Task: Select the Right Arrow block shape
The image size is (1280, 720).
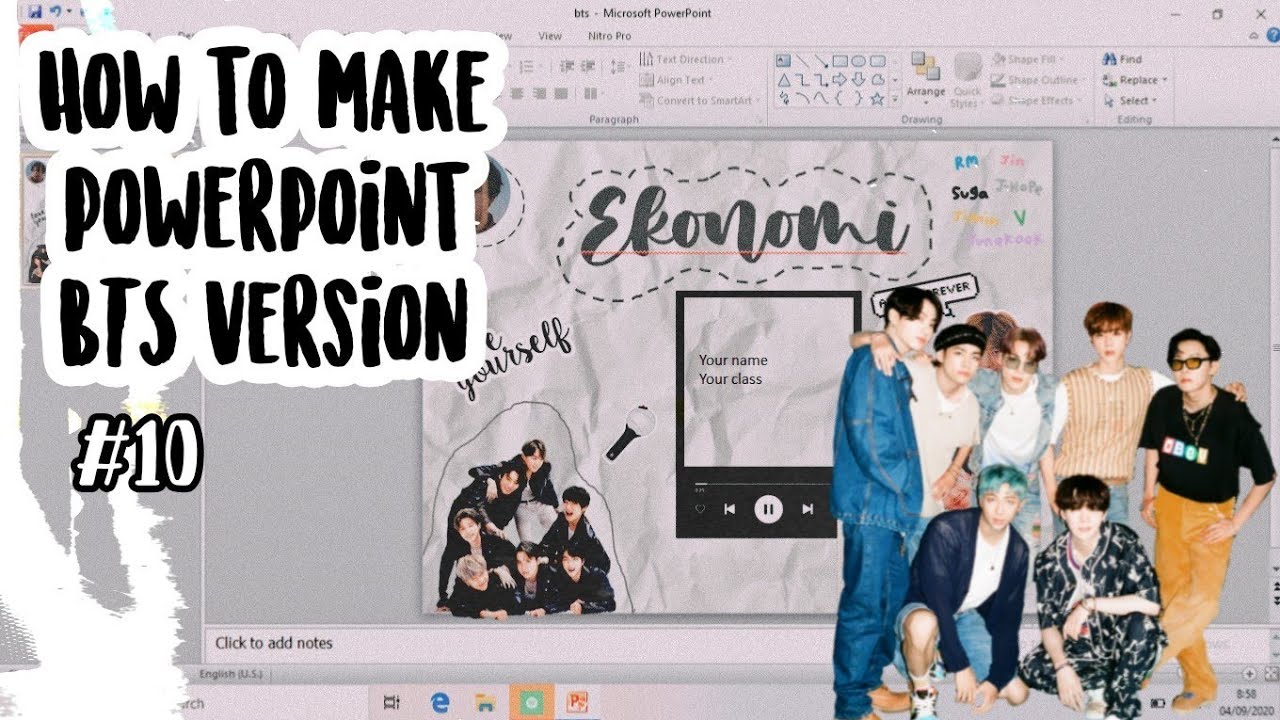Action: [x=840, y=80]
